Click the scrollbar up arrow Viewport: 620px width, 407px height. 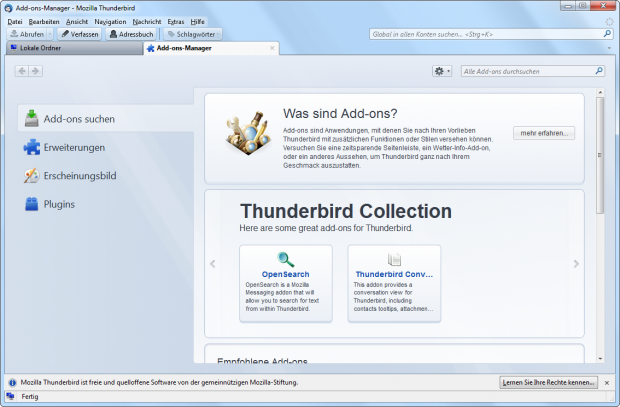click(x=600, y=92)
